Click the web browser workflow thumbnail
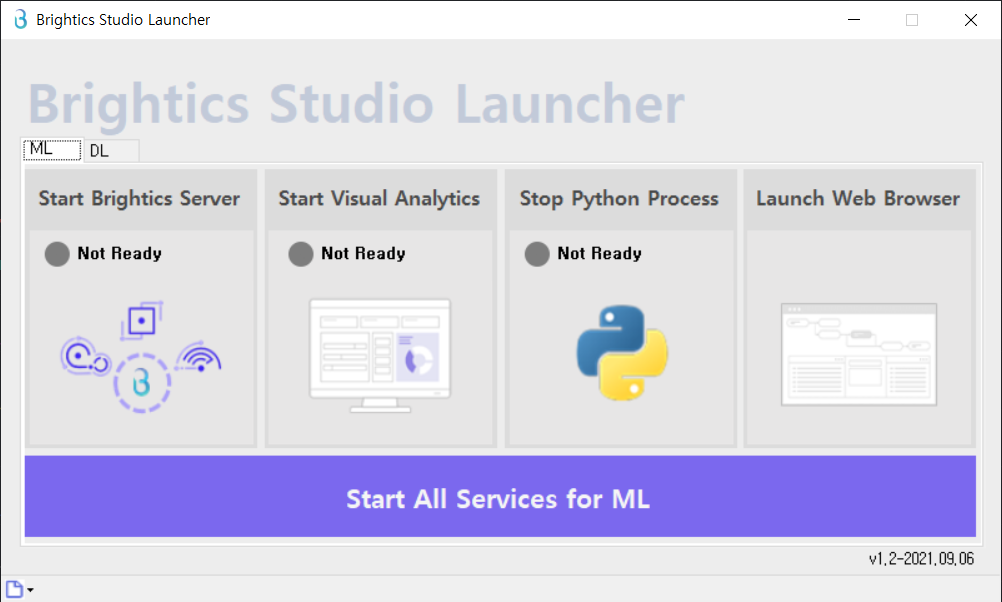This screenshot has height=602, width=1002. [859, 355]
